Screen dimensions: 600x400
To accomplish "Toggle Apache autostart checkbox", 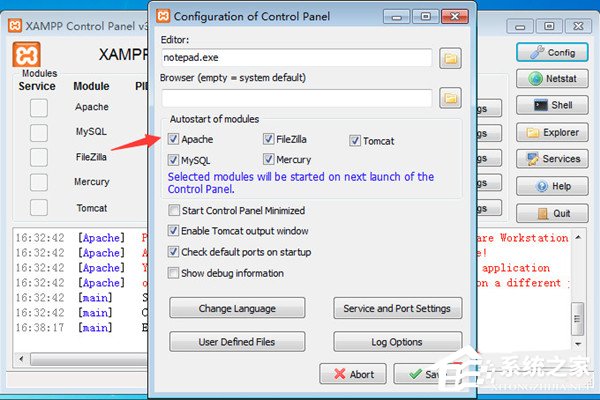I will coord(173,139).
